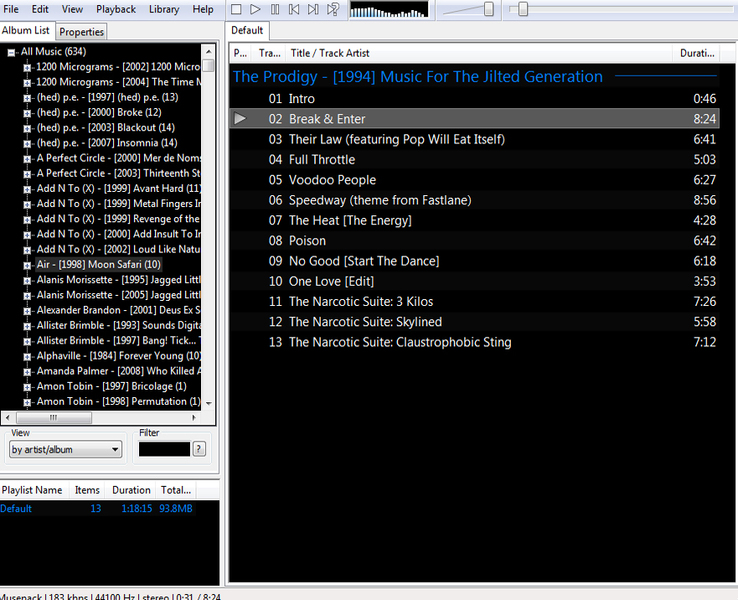Expand Alphaville Forever Young node

point(27,357)
